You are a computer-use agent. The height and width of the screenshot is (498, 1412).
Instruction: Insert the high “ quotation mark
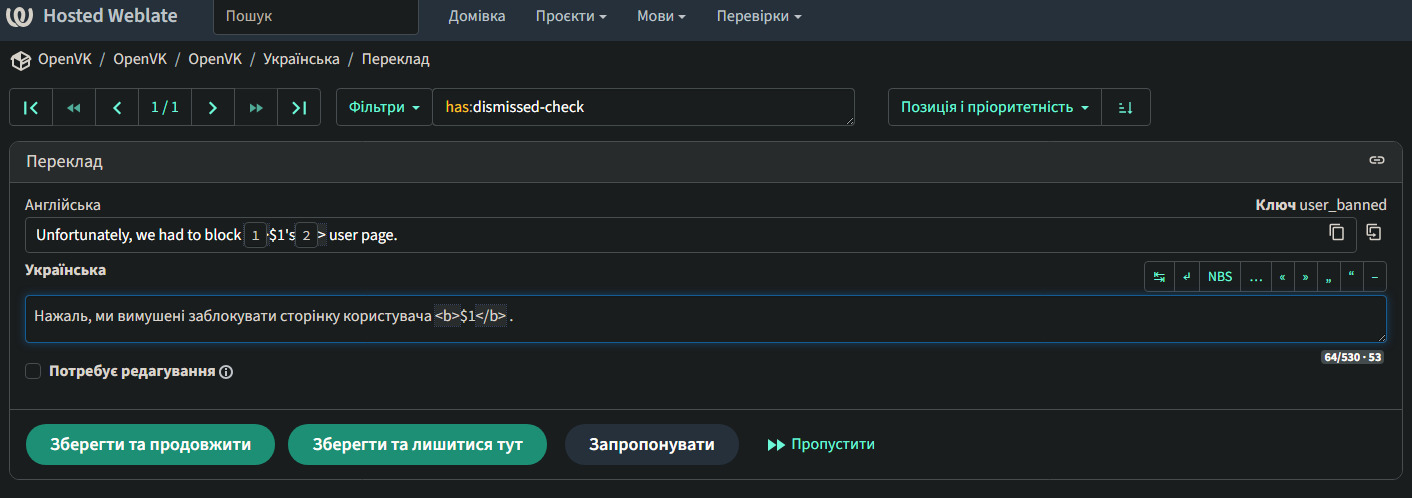tap(1351, 277)
